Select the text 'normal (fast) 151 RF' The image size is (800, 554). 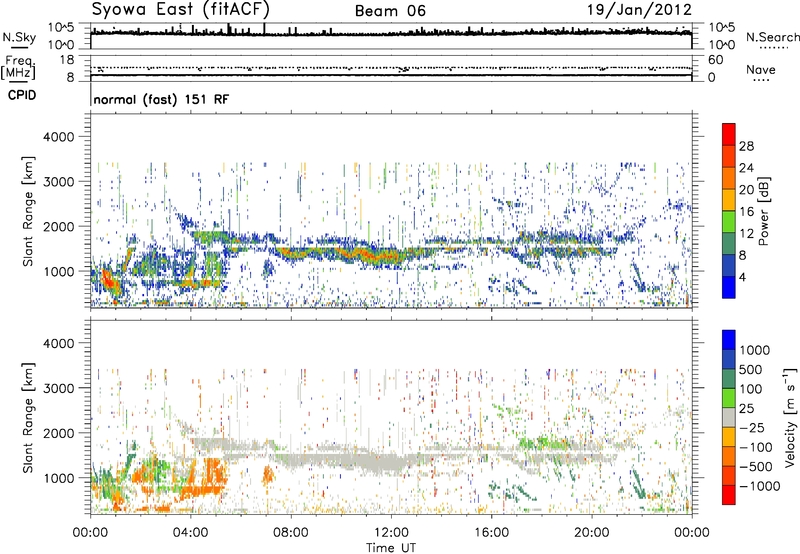click(x=161, y=99)
